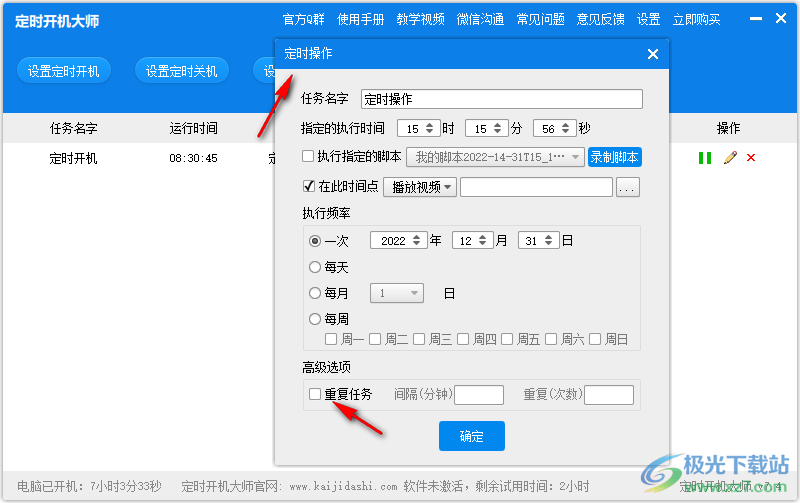
Task: Focus the 任务名字 input field
Action: (x=502, y=99)
